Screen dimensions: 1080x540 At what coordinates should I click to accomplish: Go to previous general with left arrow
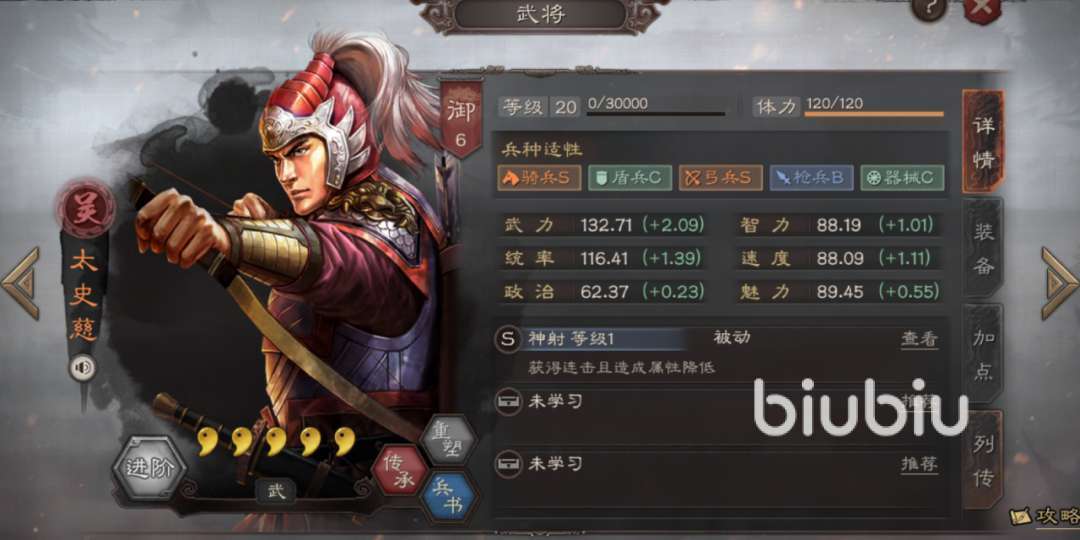20,284
